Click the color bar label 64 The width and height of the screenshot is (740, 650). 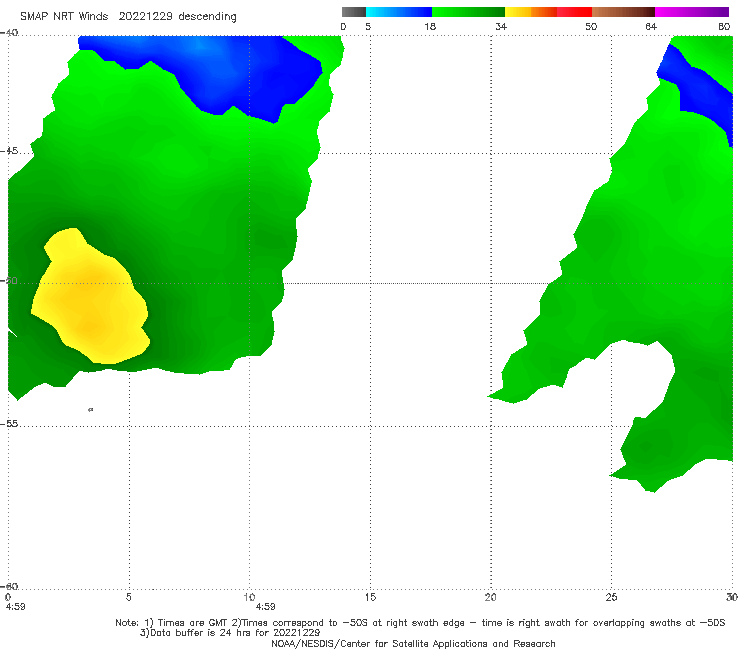point(651,26)
